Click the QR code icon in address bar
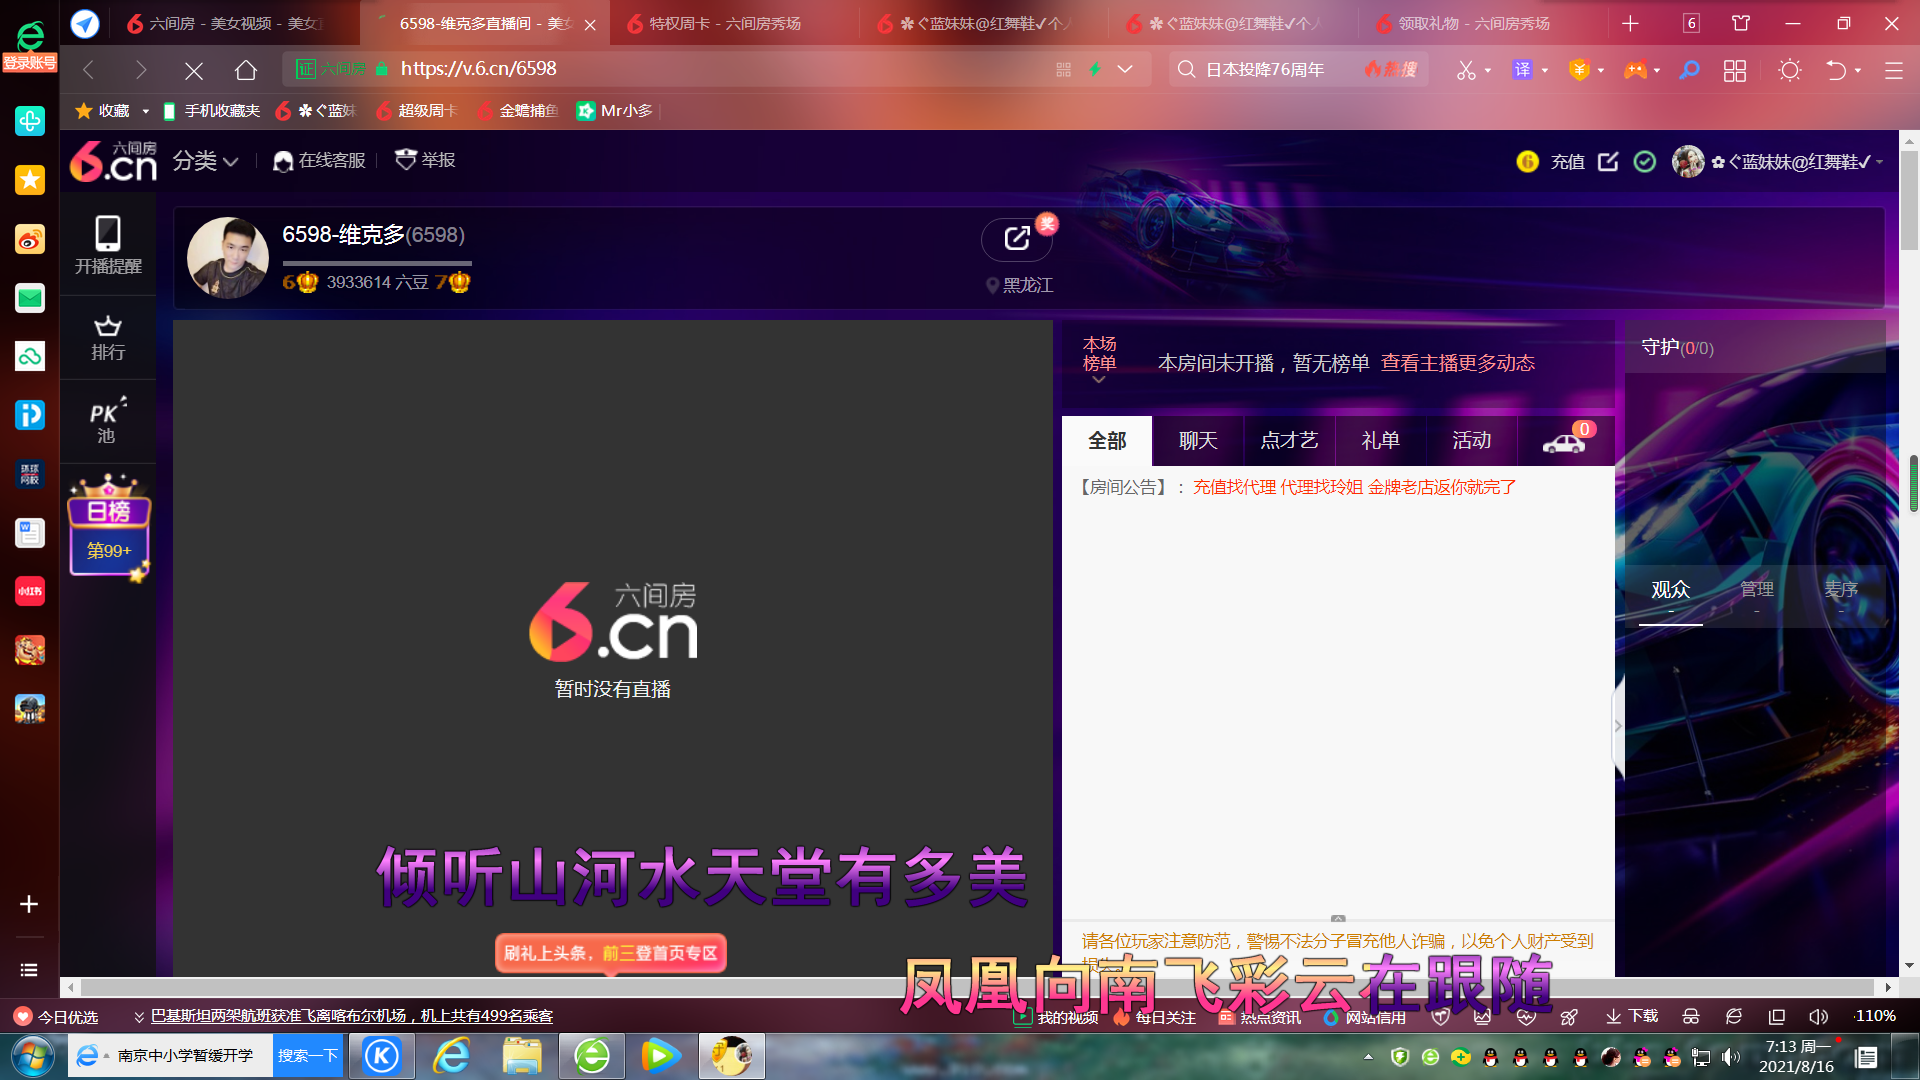This screenshot has width=1920, height=1080. [x=1063, y=69]
